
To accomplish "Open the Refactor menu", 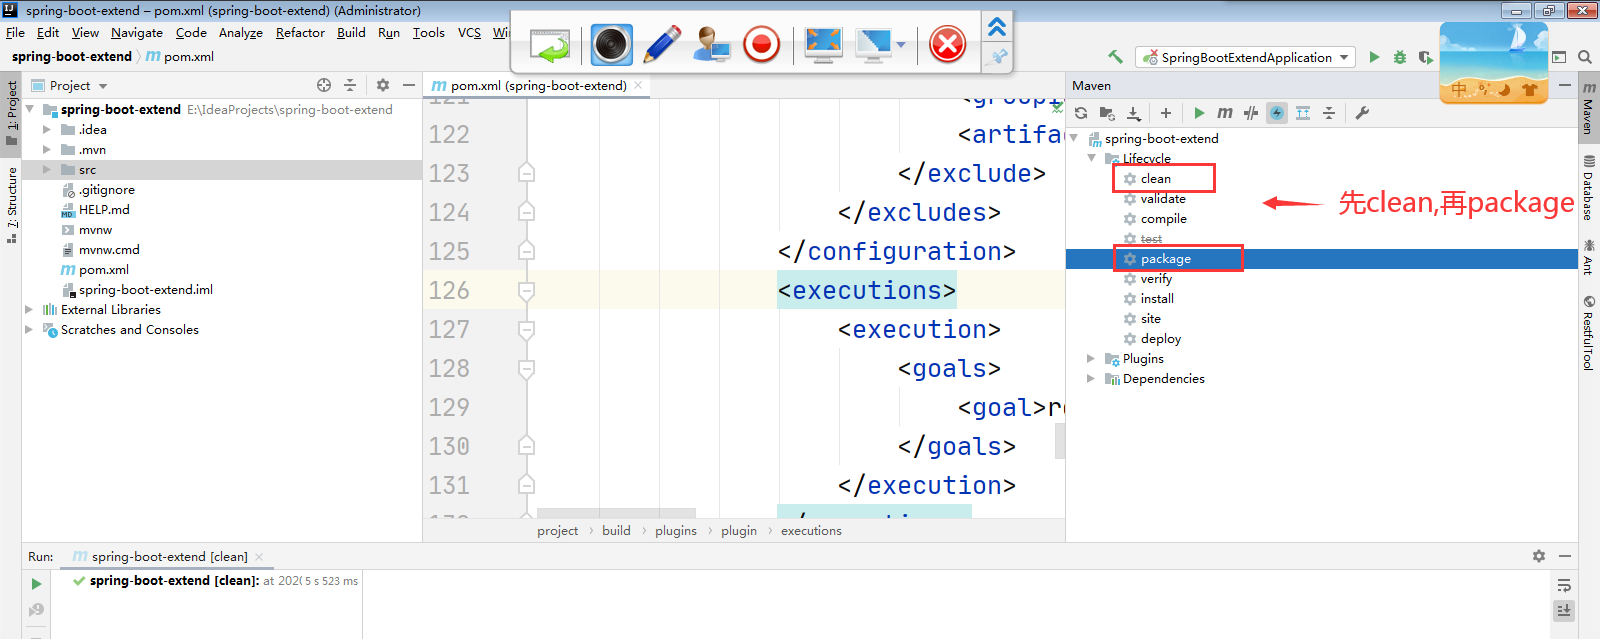I will (300, 33).
